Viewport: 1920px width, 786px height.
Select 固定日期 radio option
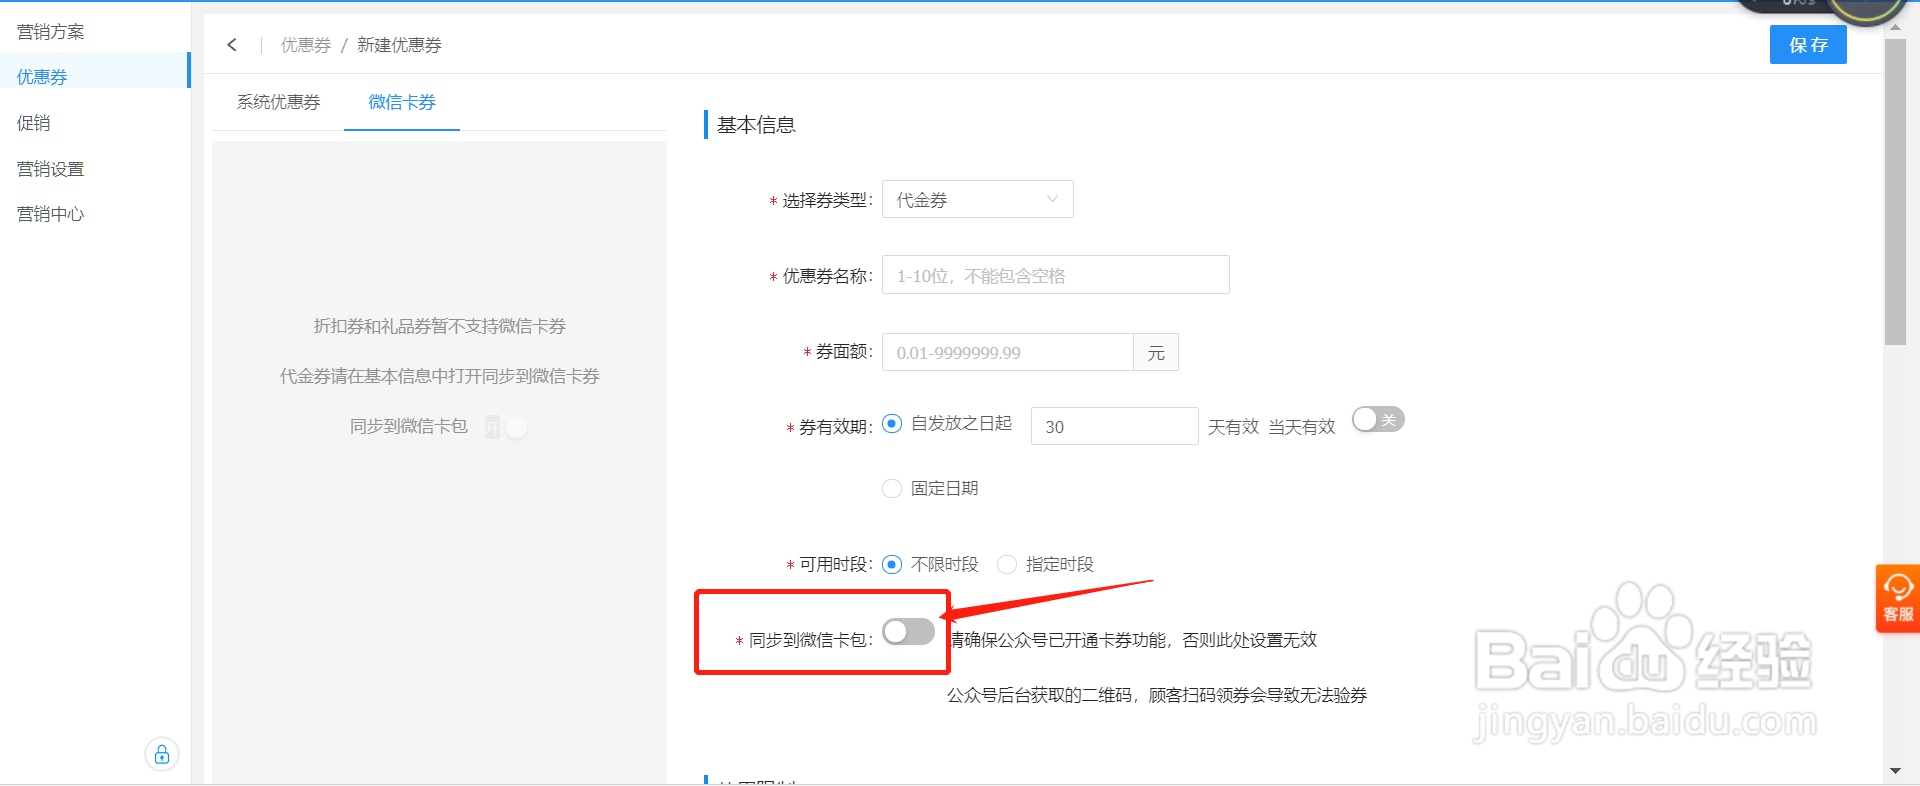click(892, 488)
